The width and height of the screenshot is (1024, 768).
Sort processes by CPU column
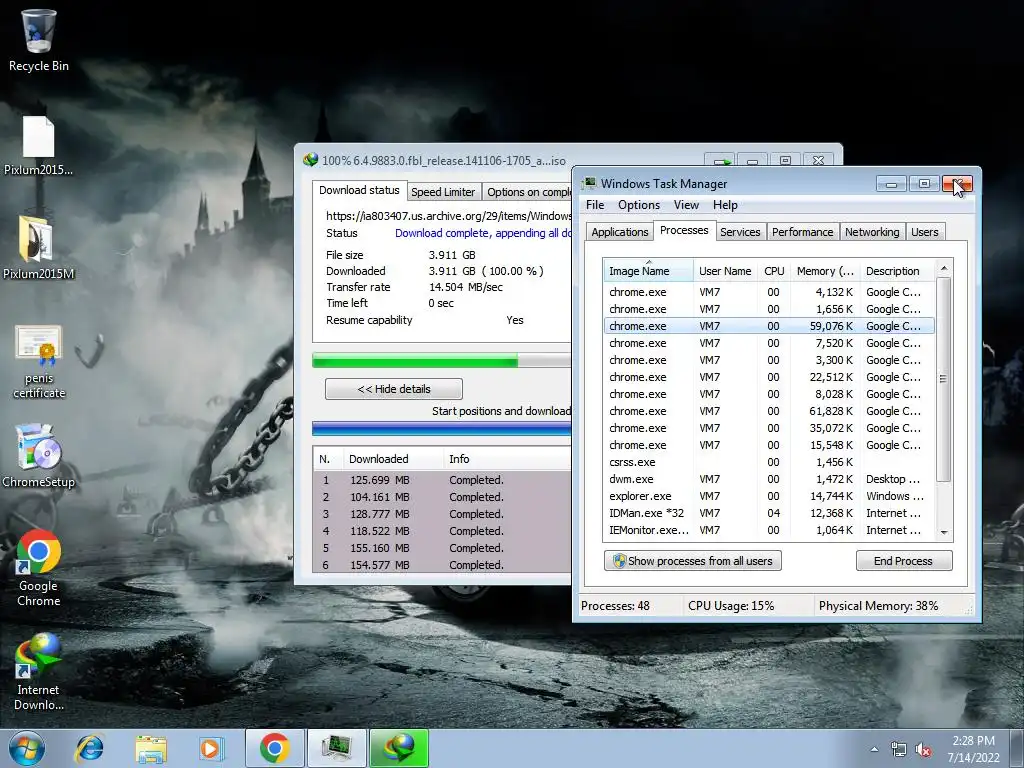coord(774,271)
